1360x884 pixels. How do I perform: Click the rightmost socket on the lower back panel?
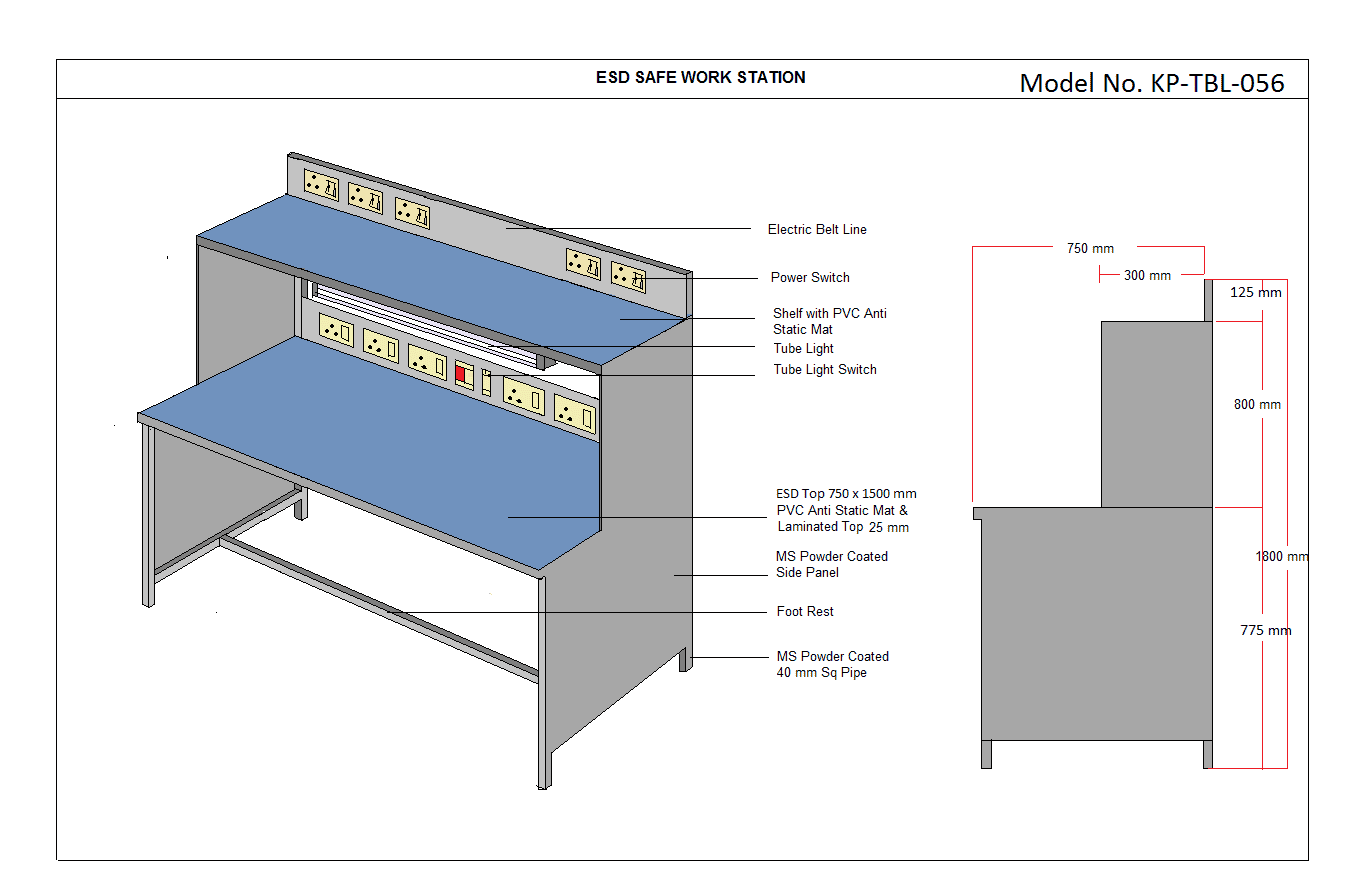tap(576, 413)
